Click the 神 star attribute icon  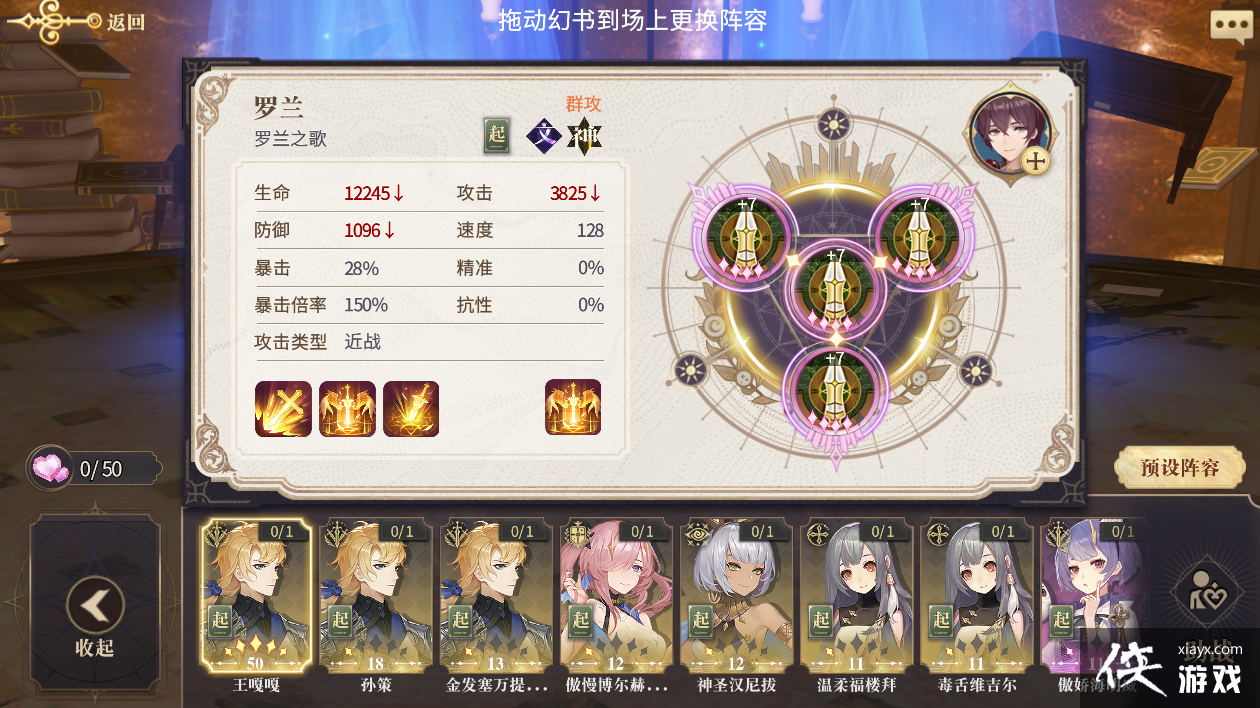(x=585, y=135)
